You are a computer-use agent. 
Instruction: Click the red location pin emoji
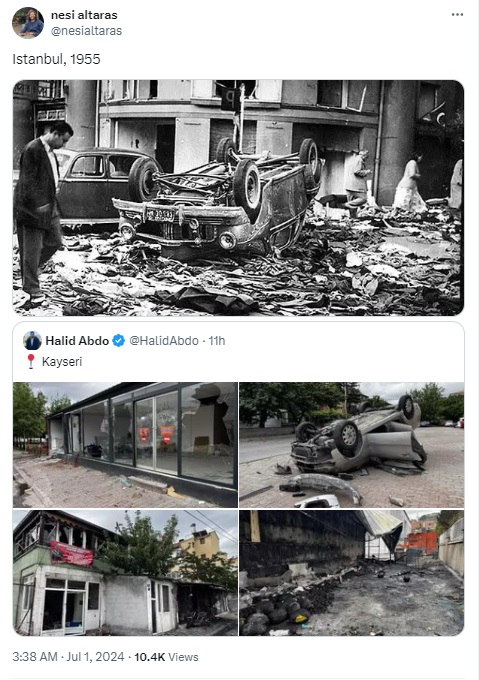pos(31,361)
